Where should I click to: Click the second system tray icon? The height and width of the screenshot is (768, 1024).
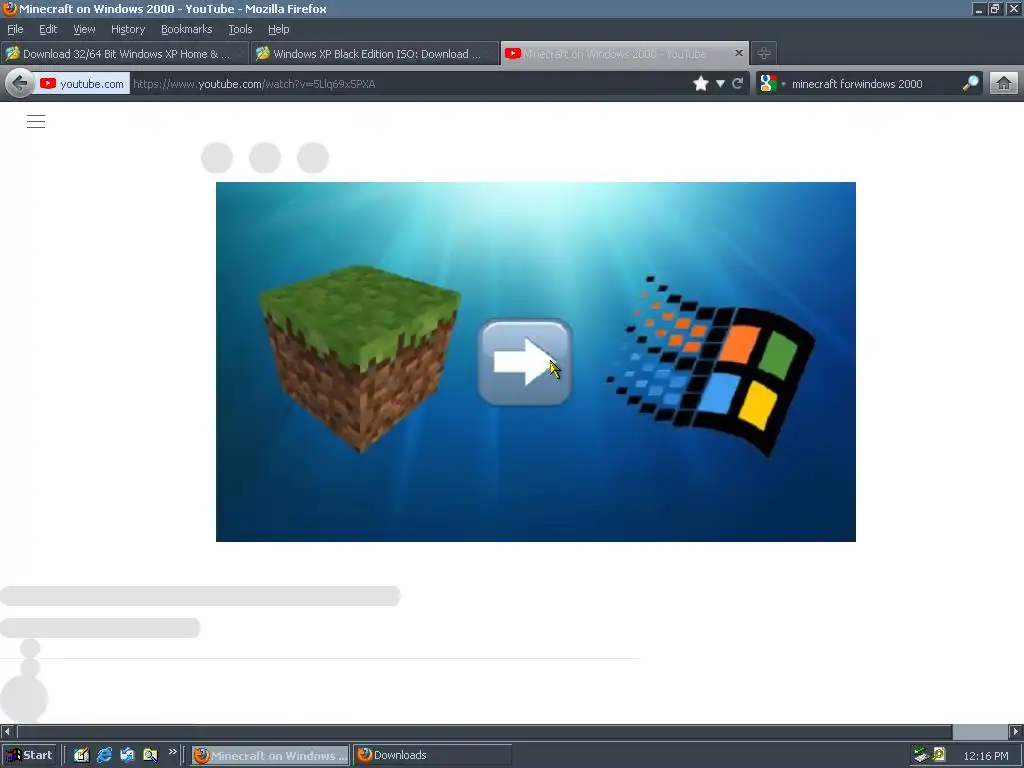click(x=939, y=755)
